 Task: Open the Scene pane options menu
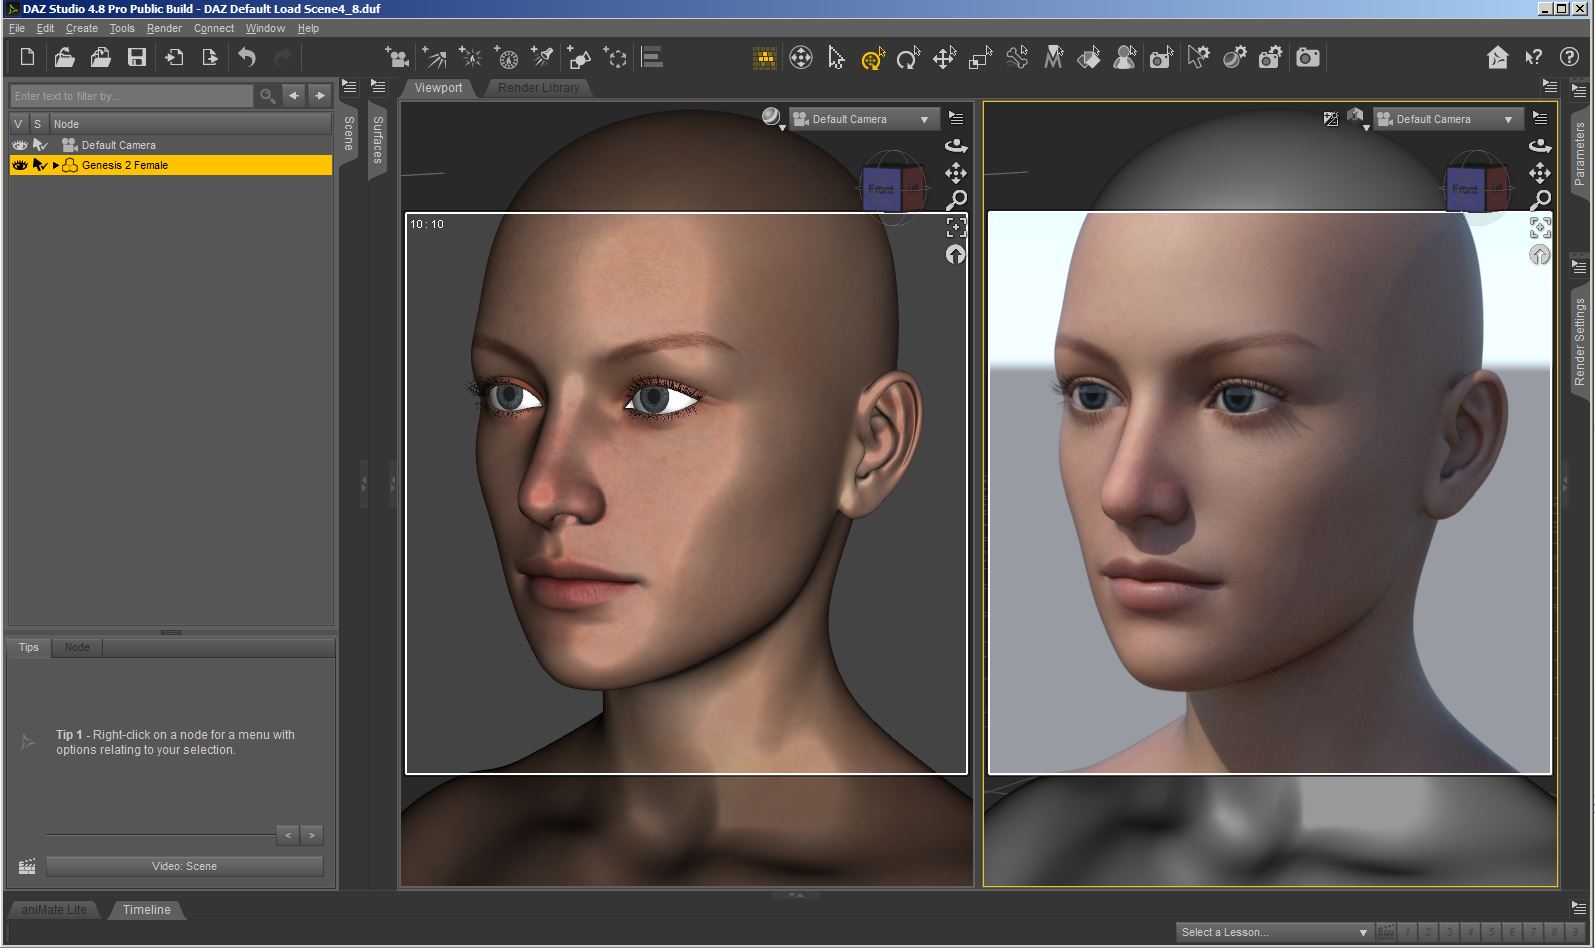click(349, 86)
